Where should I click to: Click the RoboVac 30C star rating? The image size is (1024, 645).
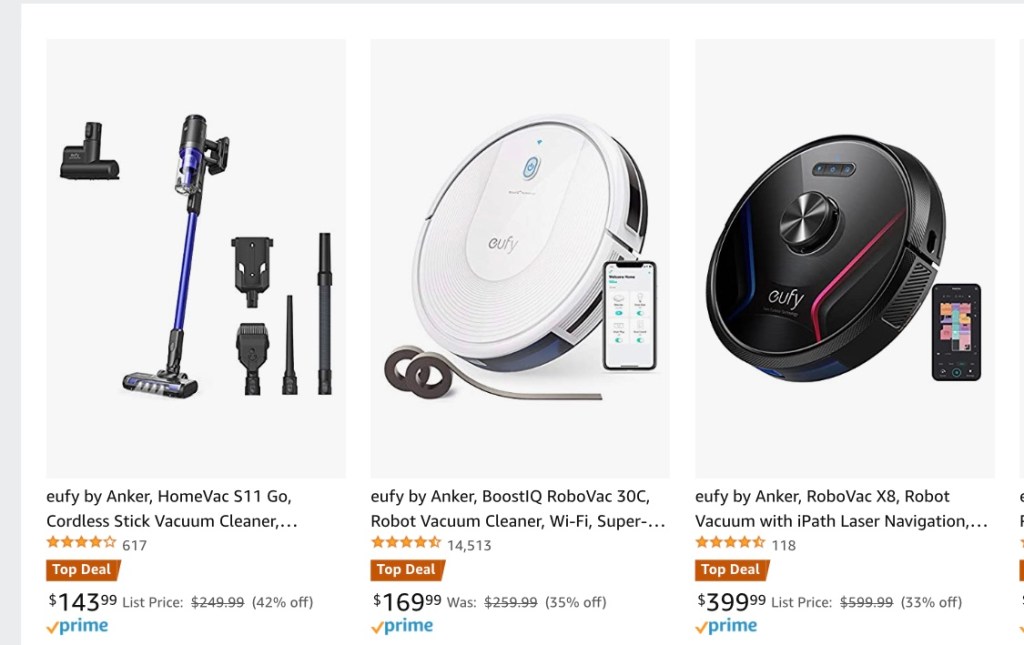point(406,543)
